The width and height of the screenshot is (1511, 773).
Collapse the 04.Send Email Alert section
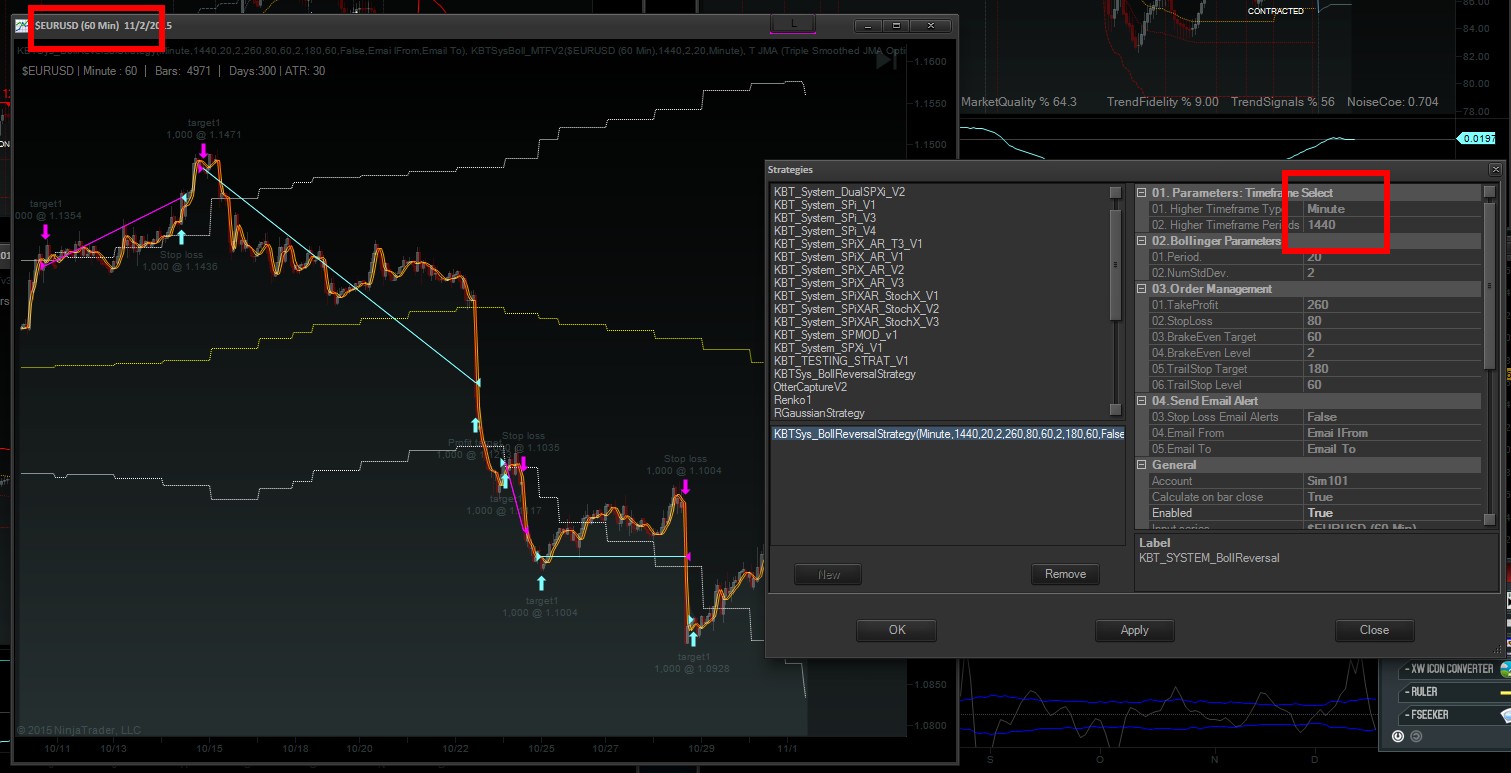1143,401
